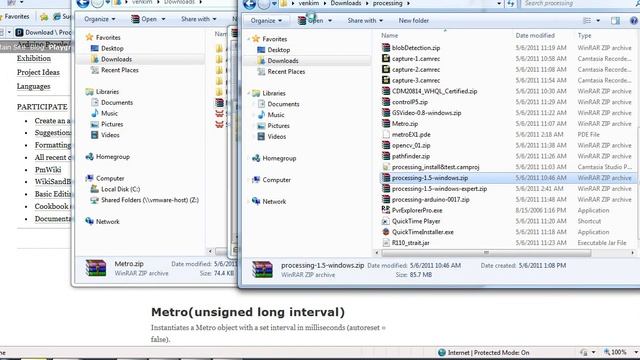The height and width of the screenshot is (360, 640).
Task: Select processing-arduino-0017.zip icon
Action: (386, 199)
